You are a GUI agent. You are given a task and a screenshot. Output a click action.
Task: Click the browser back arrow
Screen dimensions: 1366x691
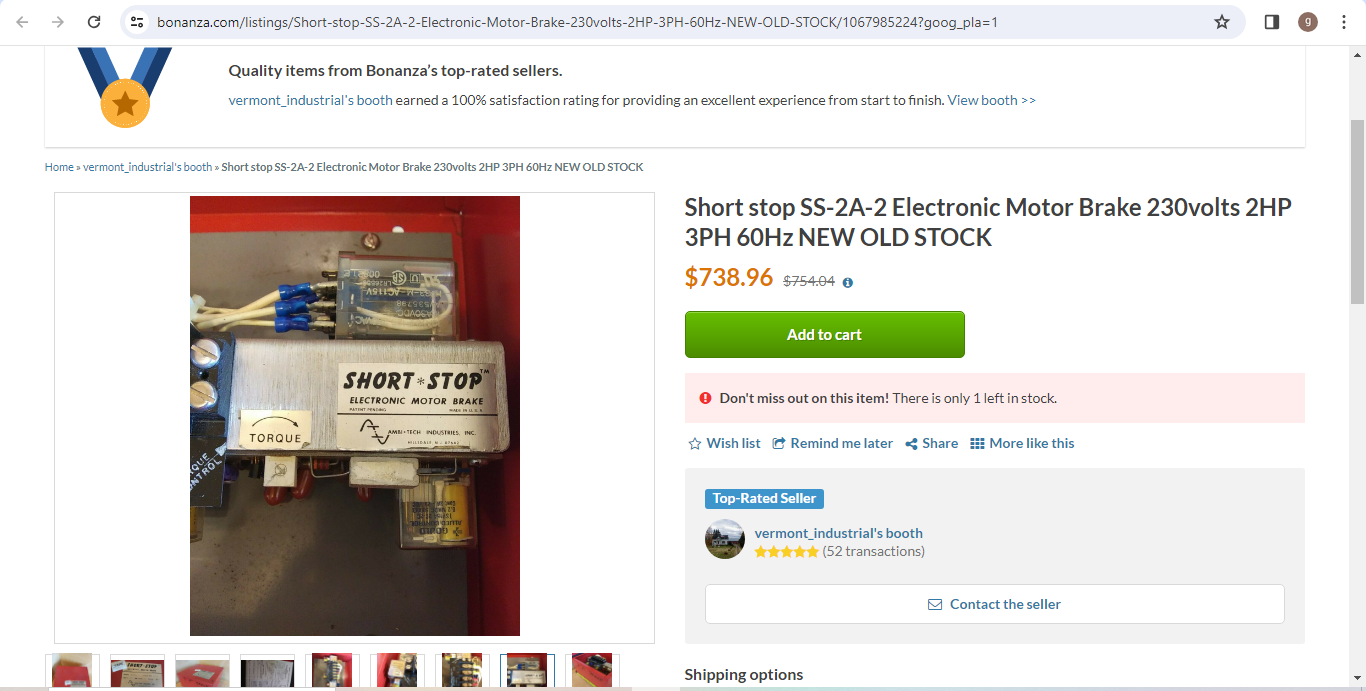click(x=22, y=22)
